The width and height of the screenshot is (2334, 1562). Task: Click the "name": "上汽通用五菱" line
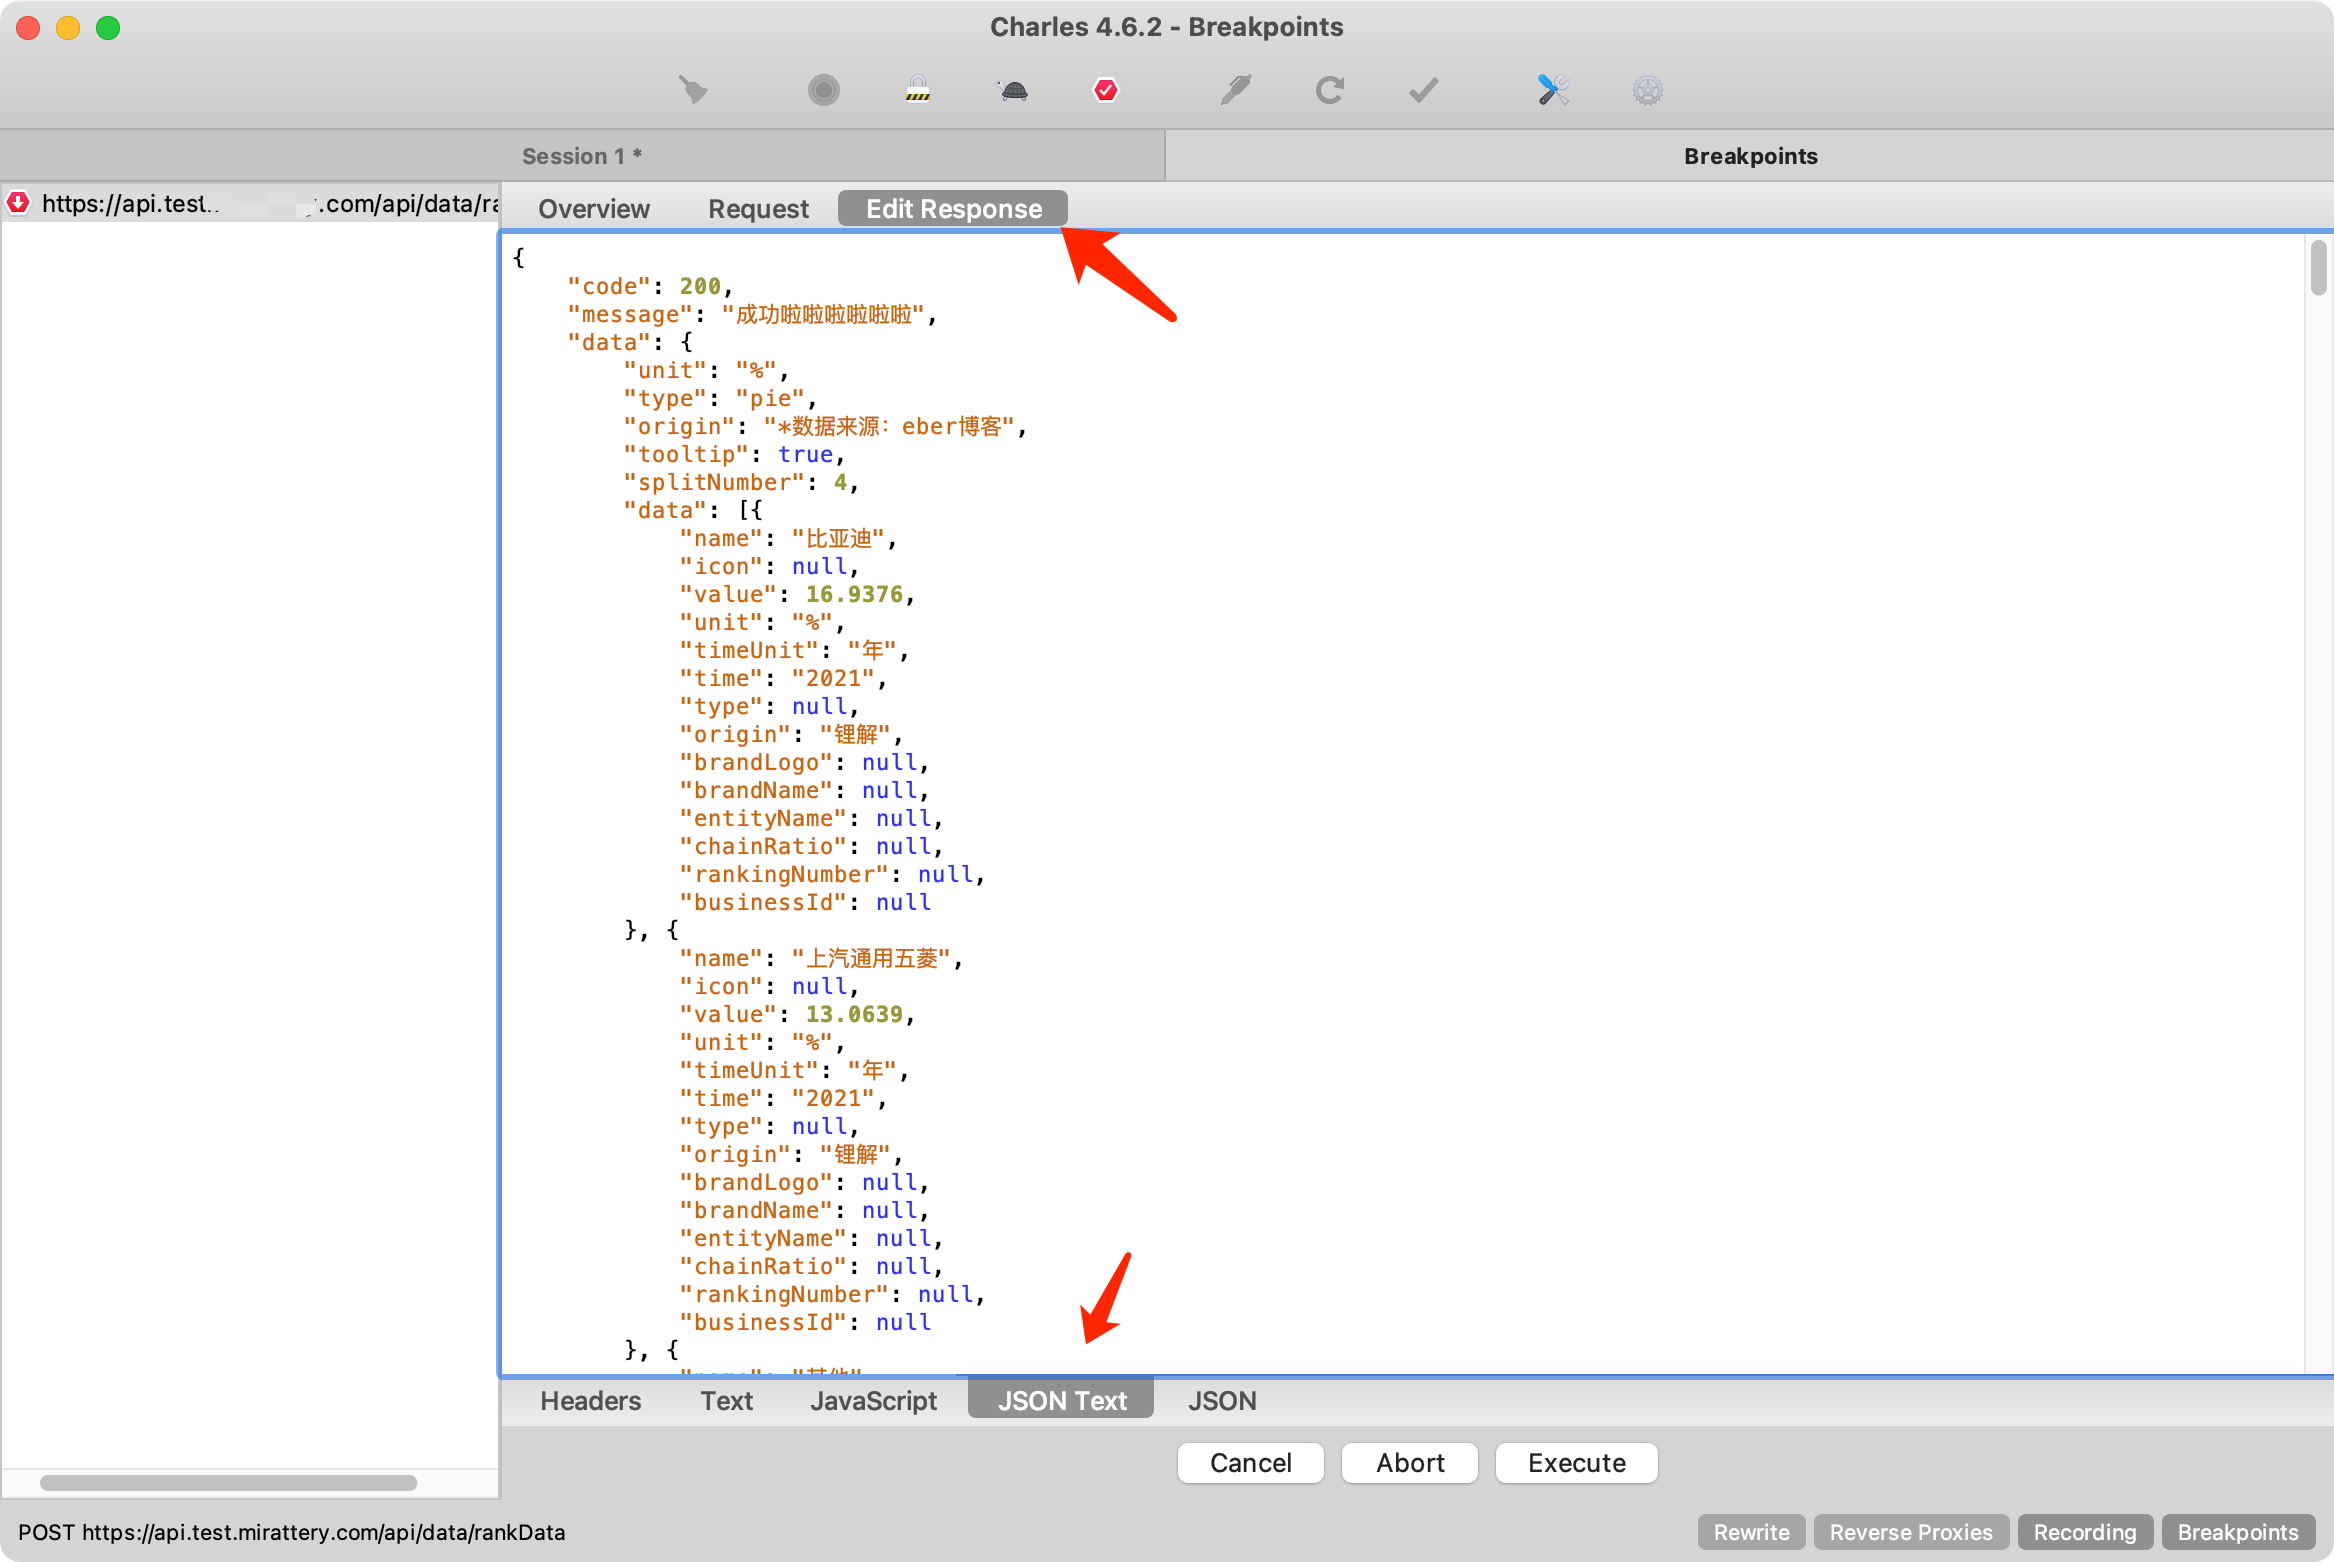click(821, 958)
